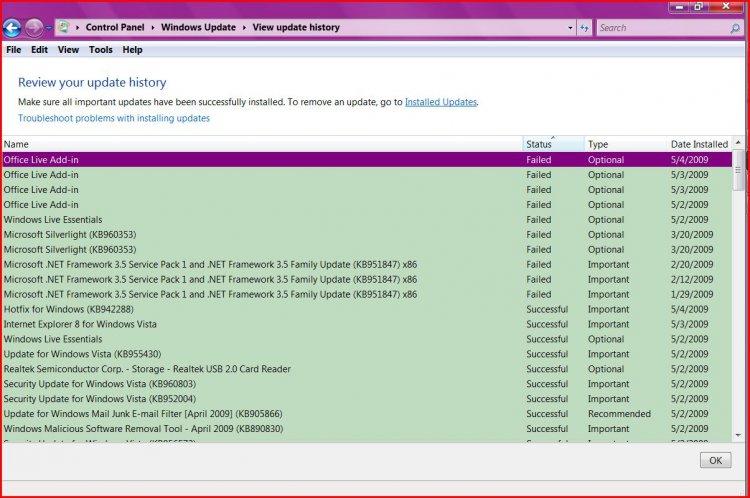Select Office Live Add-in failed on 5/4/2009
Image resolution: width=750 pixels, height=498 pixels.
367,160
